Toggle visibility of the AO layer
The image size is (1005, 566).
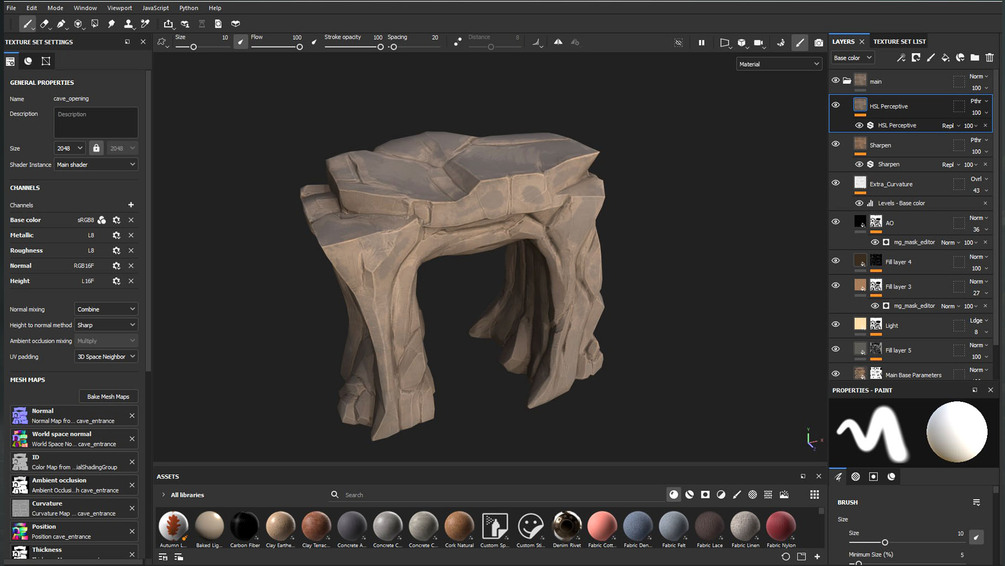pyautogui.click(x=836, y=222)
